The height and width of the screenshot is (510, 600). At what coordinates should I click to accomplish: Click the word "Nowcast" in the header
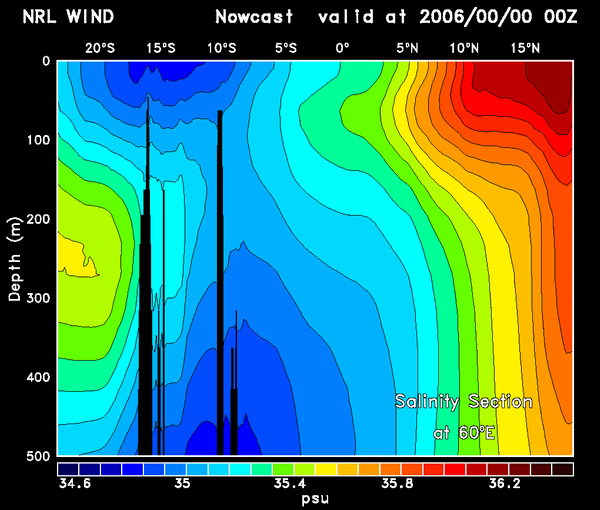pyautogui.click(x=254, y=17)
